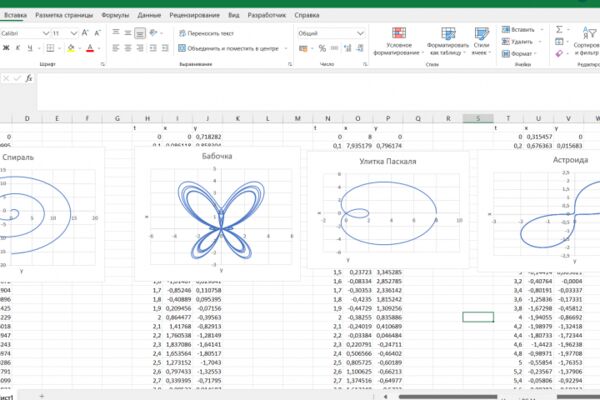Apply red font color A
Viewport: 600px width, 400px height.
(90, 48)
